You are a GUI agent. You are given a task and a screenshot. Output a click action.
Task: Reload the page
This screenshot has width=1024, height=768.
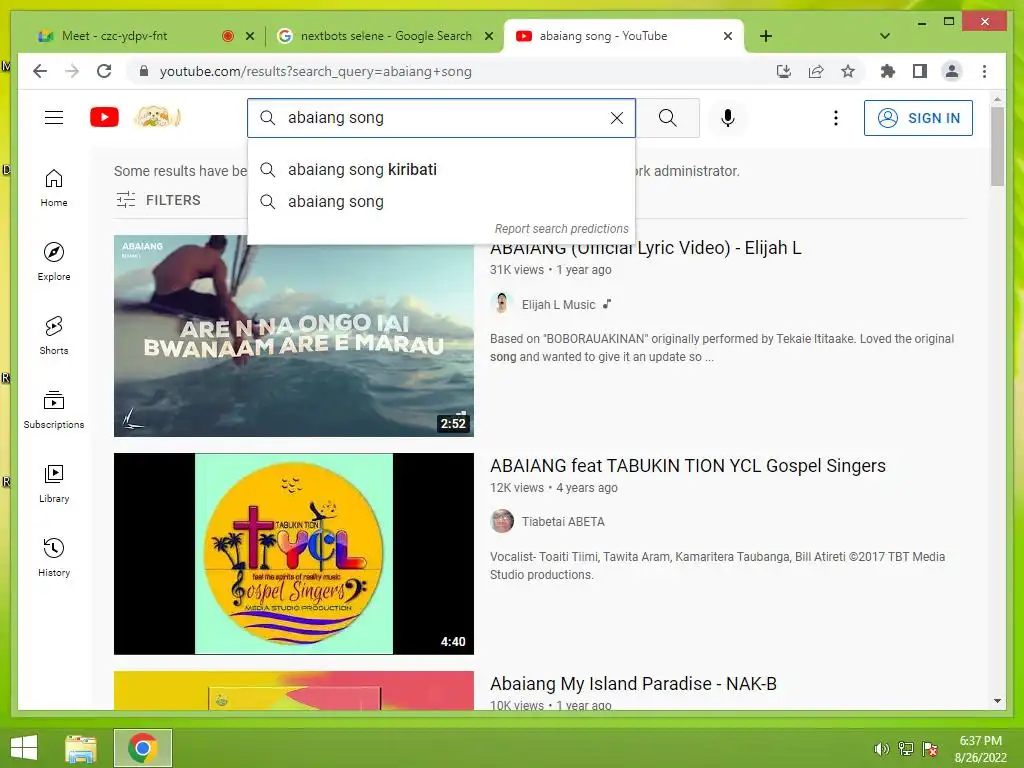[104, 71]
